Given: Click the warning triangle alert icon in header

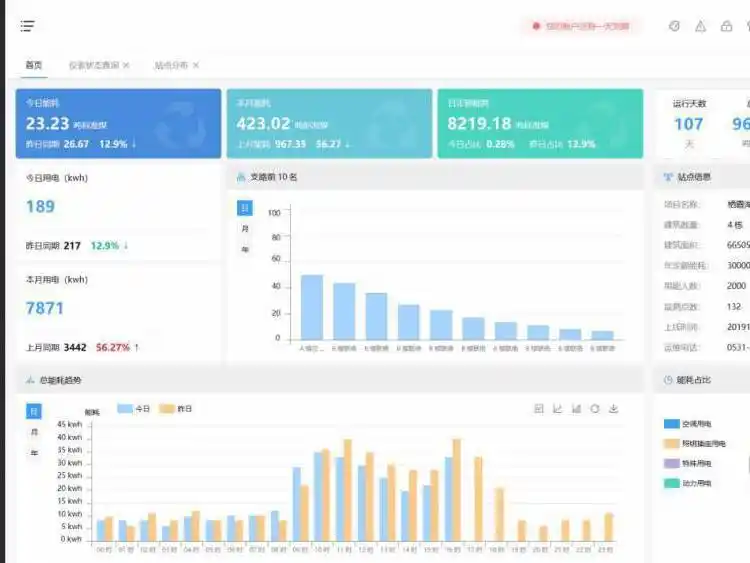Looking at the screenshot, I should tap(701, 26).
